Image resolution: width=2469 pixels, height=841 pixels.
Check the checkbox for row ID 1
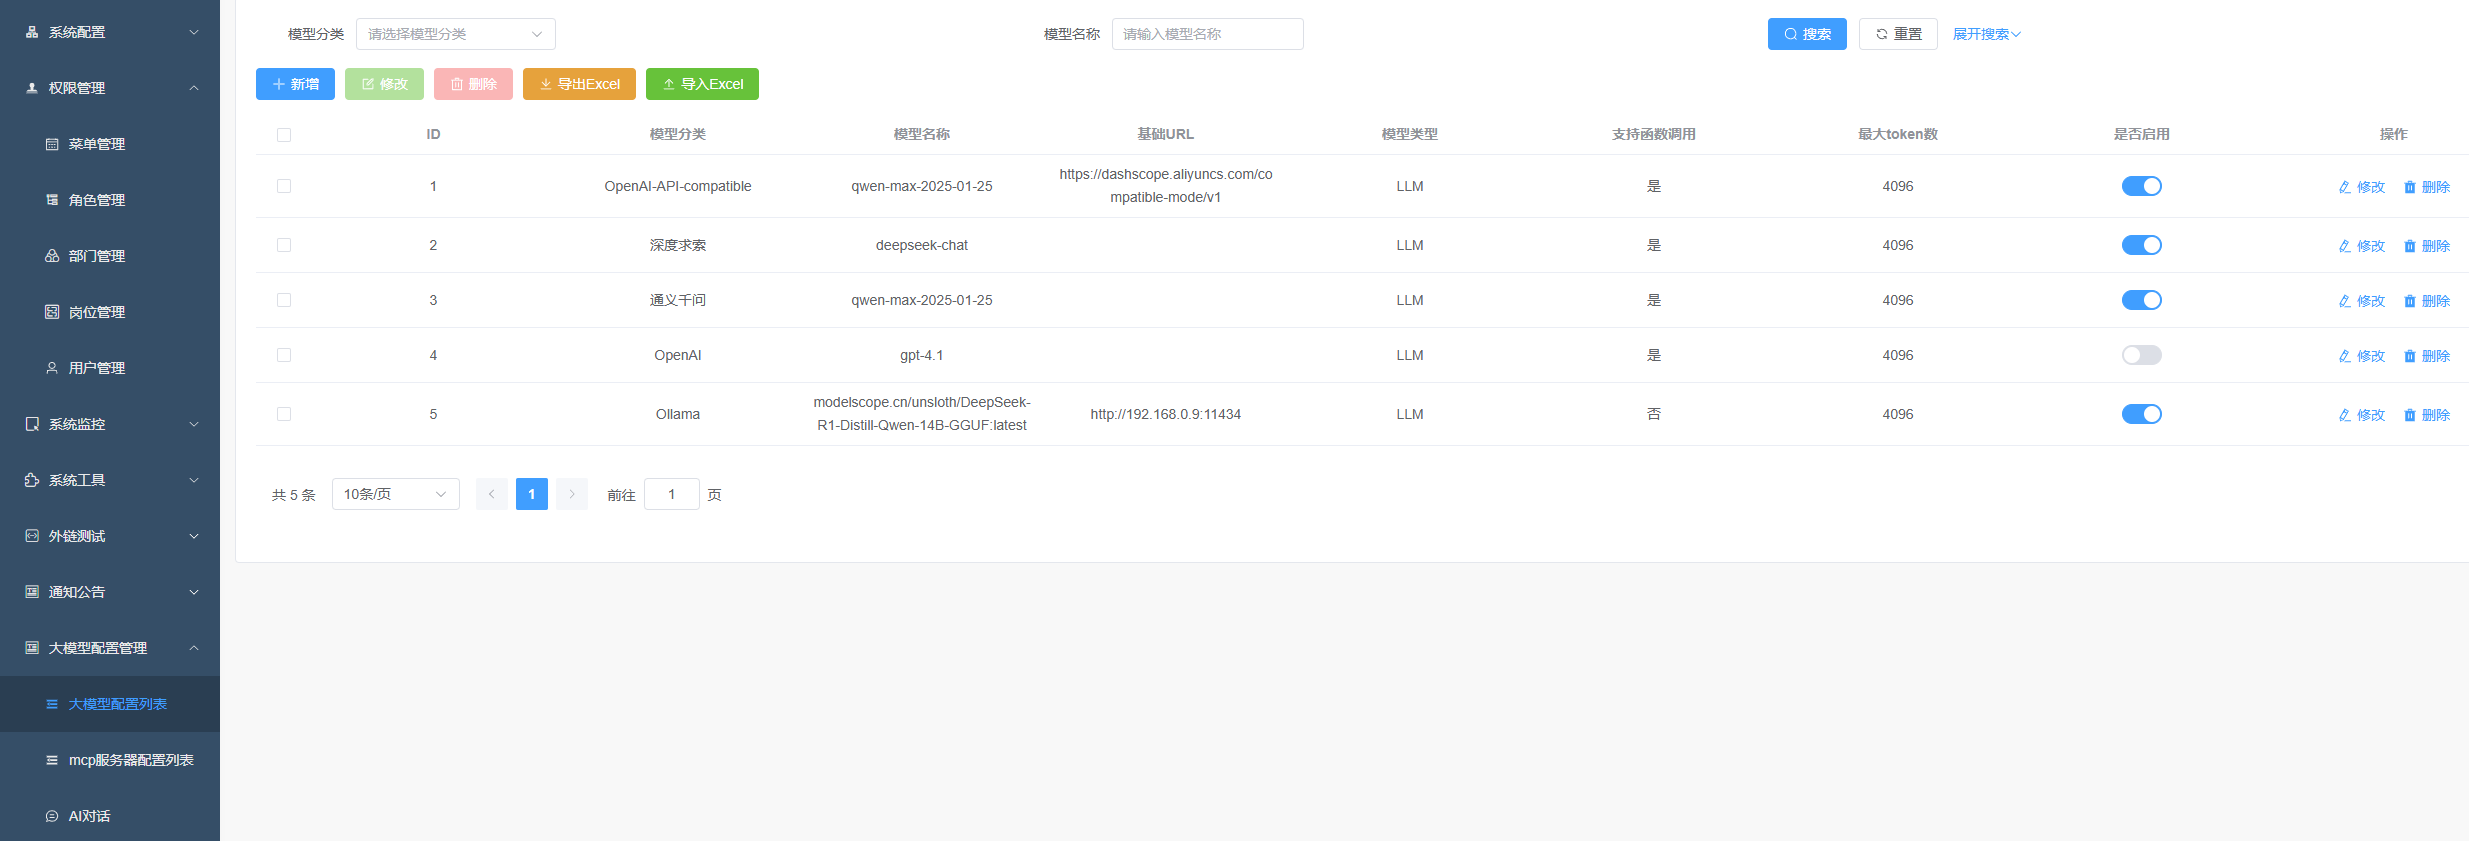(284, 186)
